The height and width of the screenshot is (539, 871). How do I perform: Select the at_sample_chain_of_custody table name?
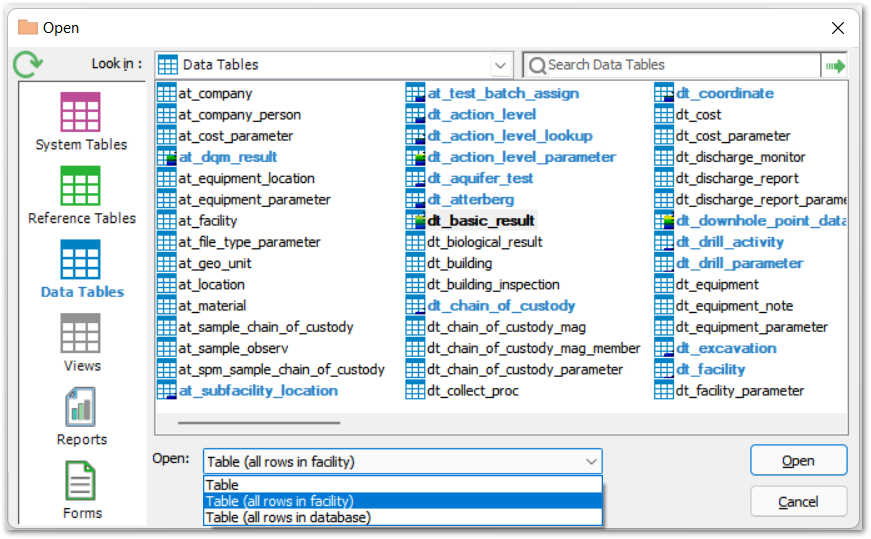(266, 327)
